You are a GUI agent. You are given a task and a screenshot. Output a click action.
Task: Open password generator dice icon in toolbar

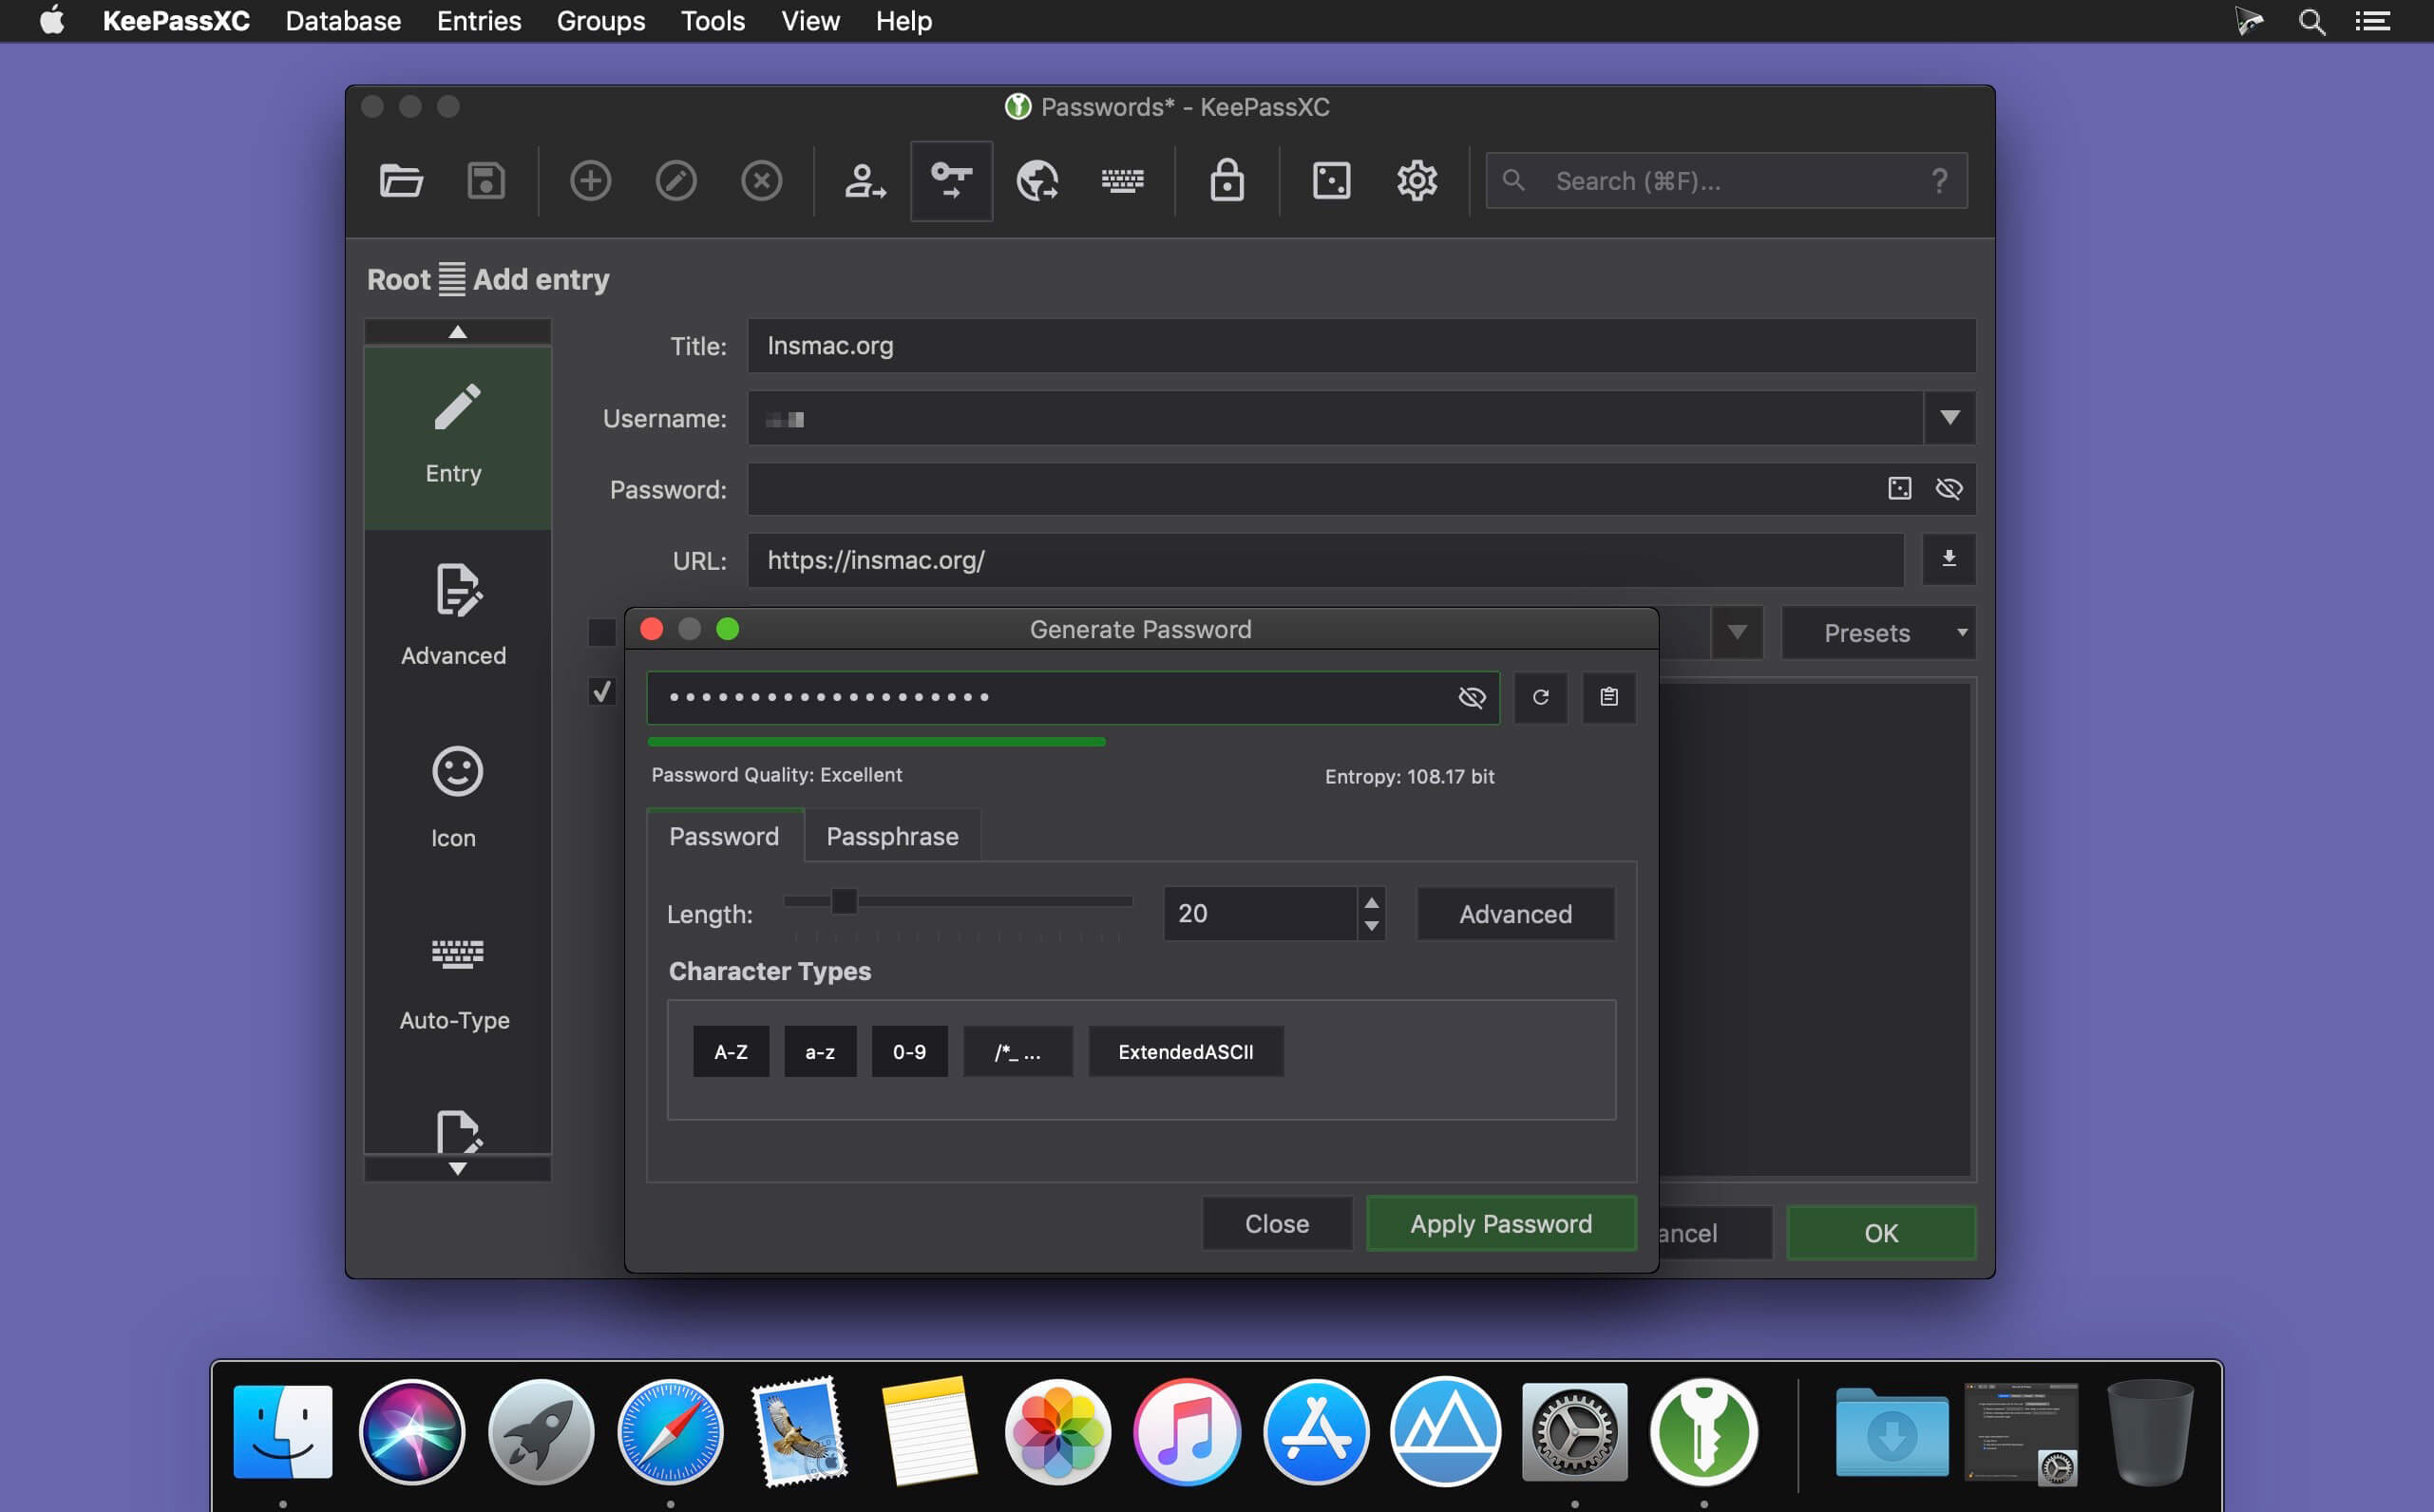coord(1330,181)
